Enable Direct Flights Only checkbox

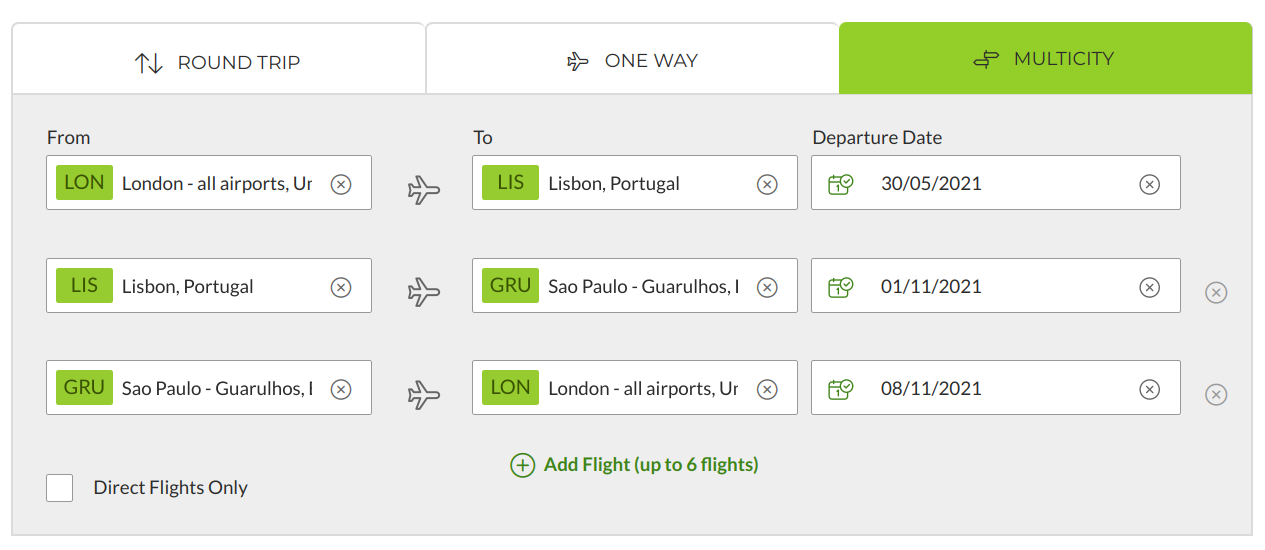60,488
